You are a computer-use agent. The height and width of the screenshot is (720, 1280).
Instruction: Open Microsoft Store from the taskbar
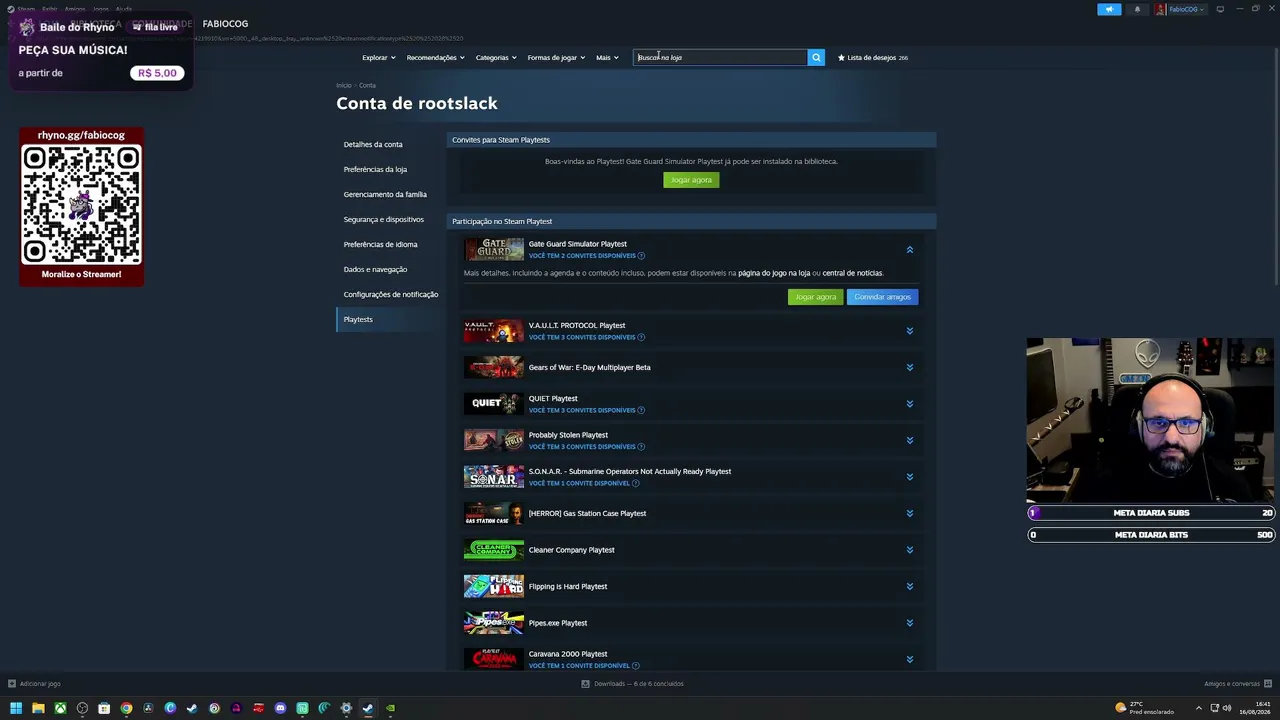tap(104, 708)
